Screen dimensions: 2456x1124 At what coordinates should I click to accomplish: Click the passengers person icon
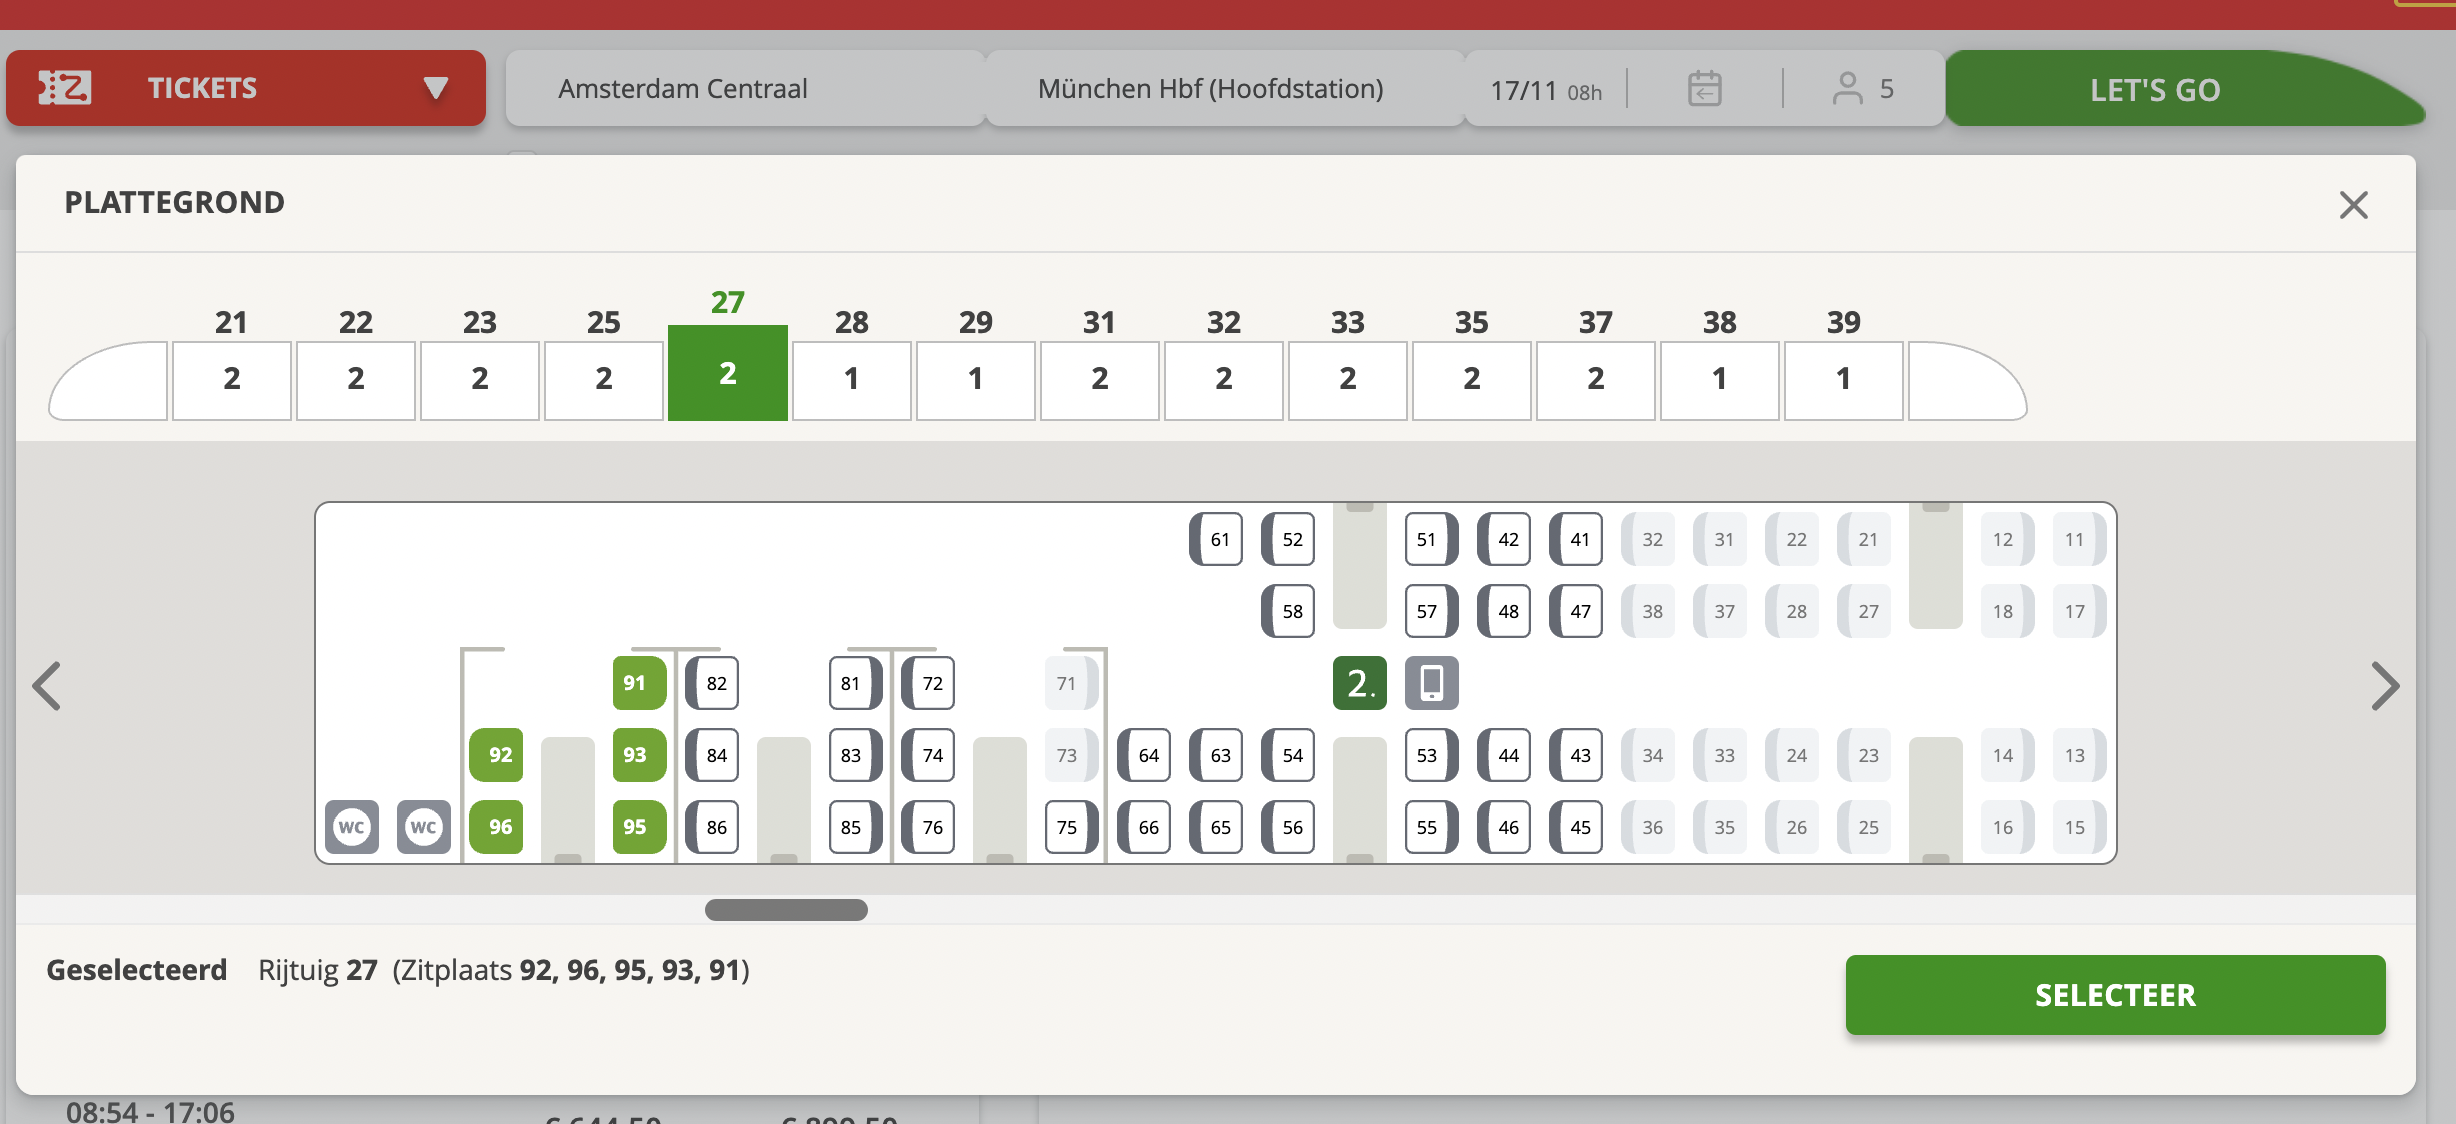(x=1847, y=89)
